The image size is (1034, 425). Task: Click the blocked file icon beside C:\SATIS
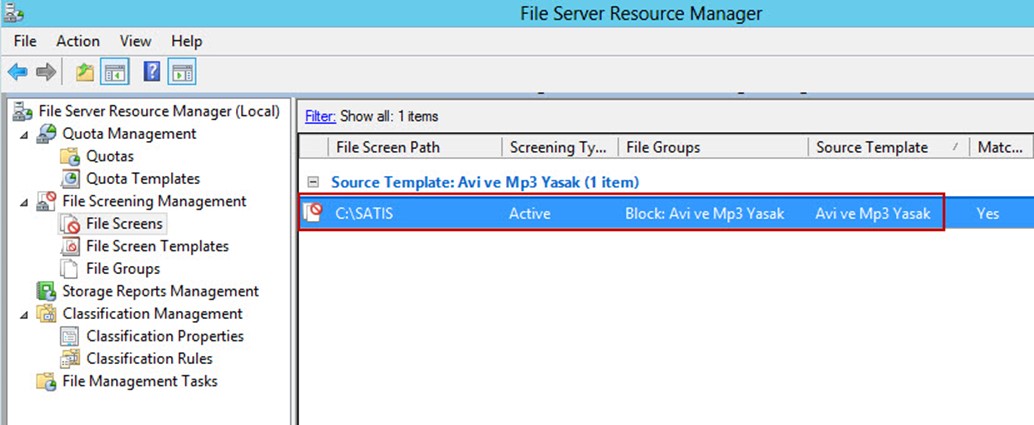point(313,212)
